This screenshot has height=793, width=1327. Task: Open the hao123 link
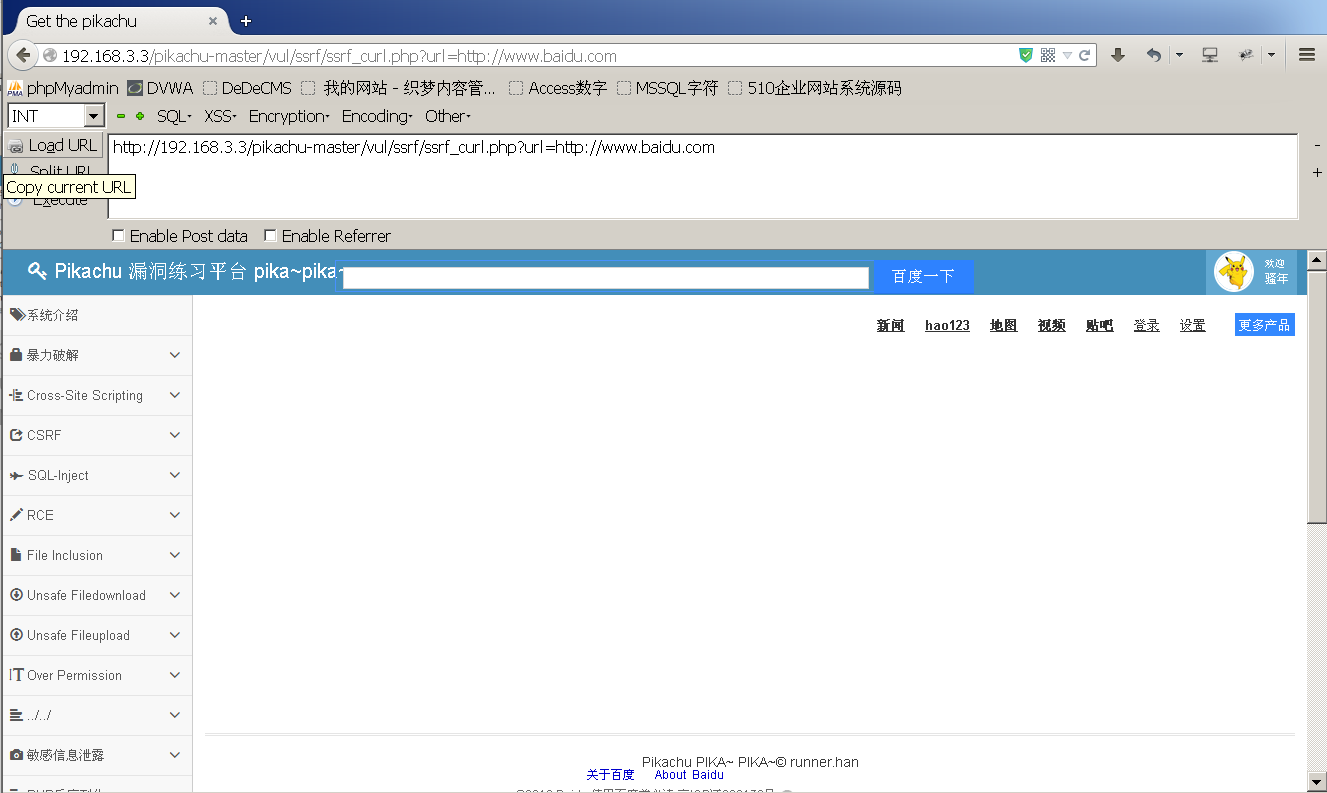click(947, 325)
